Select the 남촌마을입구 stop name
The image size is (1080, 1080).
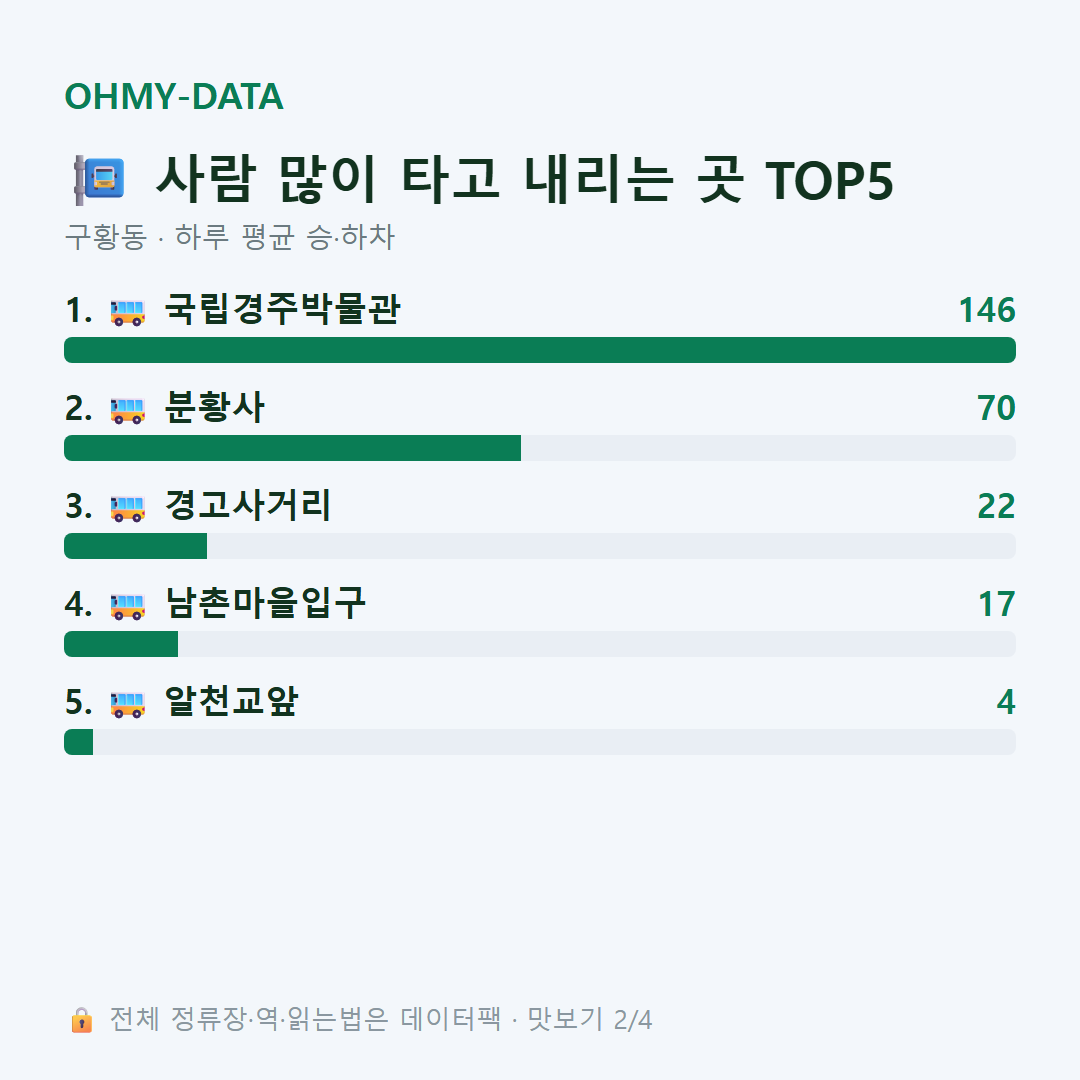tap(265, 603)
